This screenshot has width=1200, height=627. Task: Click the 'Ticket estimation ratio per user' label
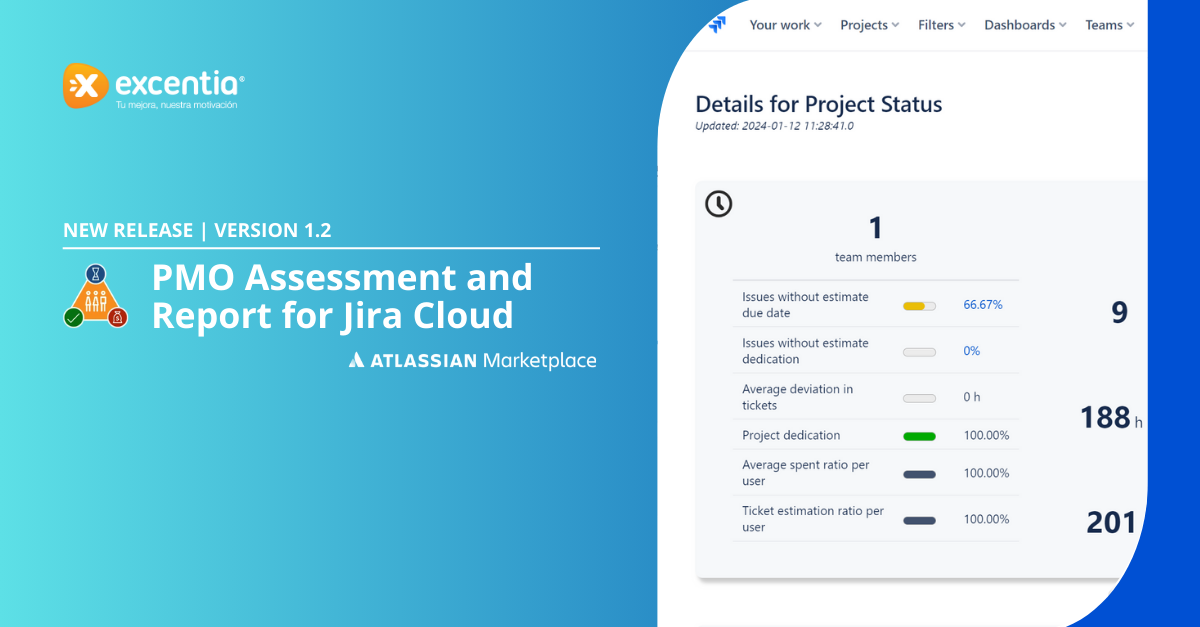[813, 519]
